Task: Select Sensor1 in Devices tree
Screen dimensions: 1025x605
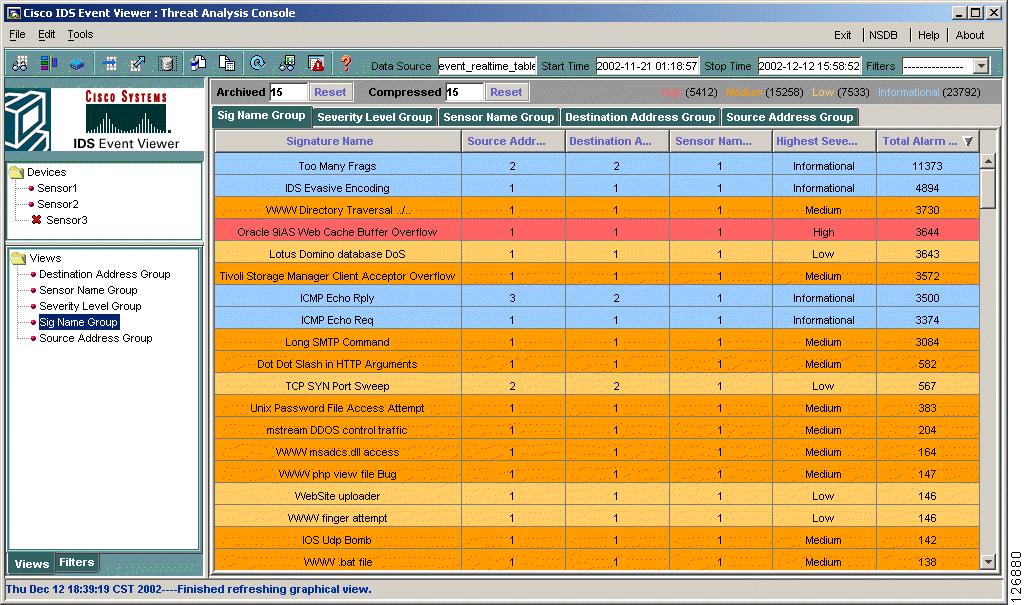Action: coord(57,188)
